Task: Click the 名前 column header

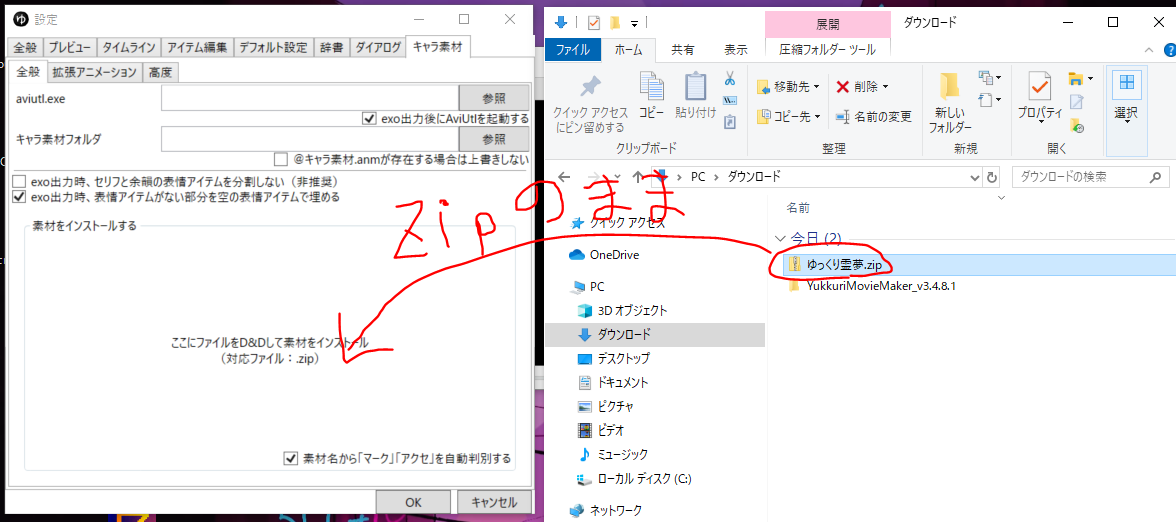Action: coord(797,208)
